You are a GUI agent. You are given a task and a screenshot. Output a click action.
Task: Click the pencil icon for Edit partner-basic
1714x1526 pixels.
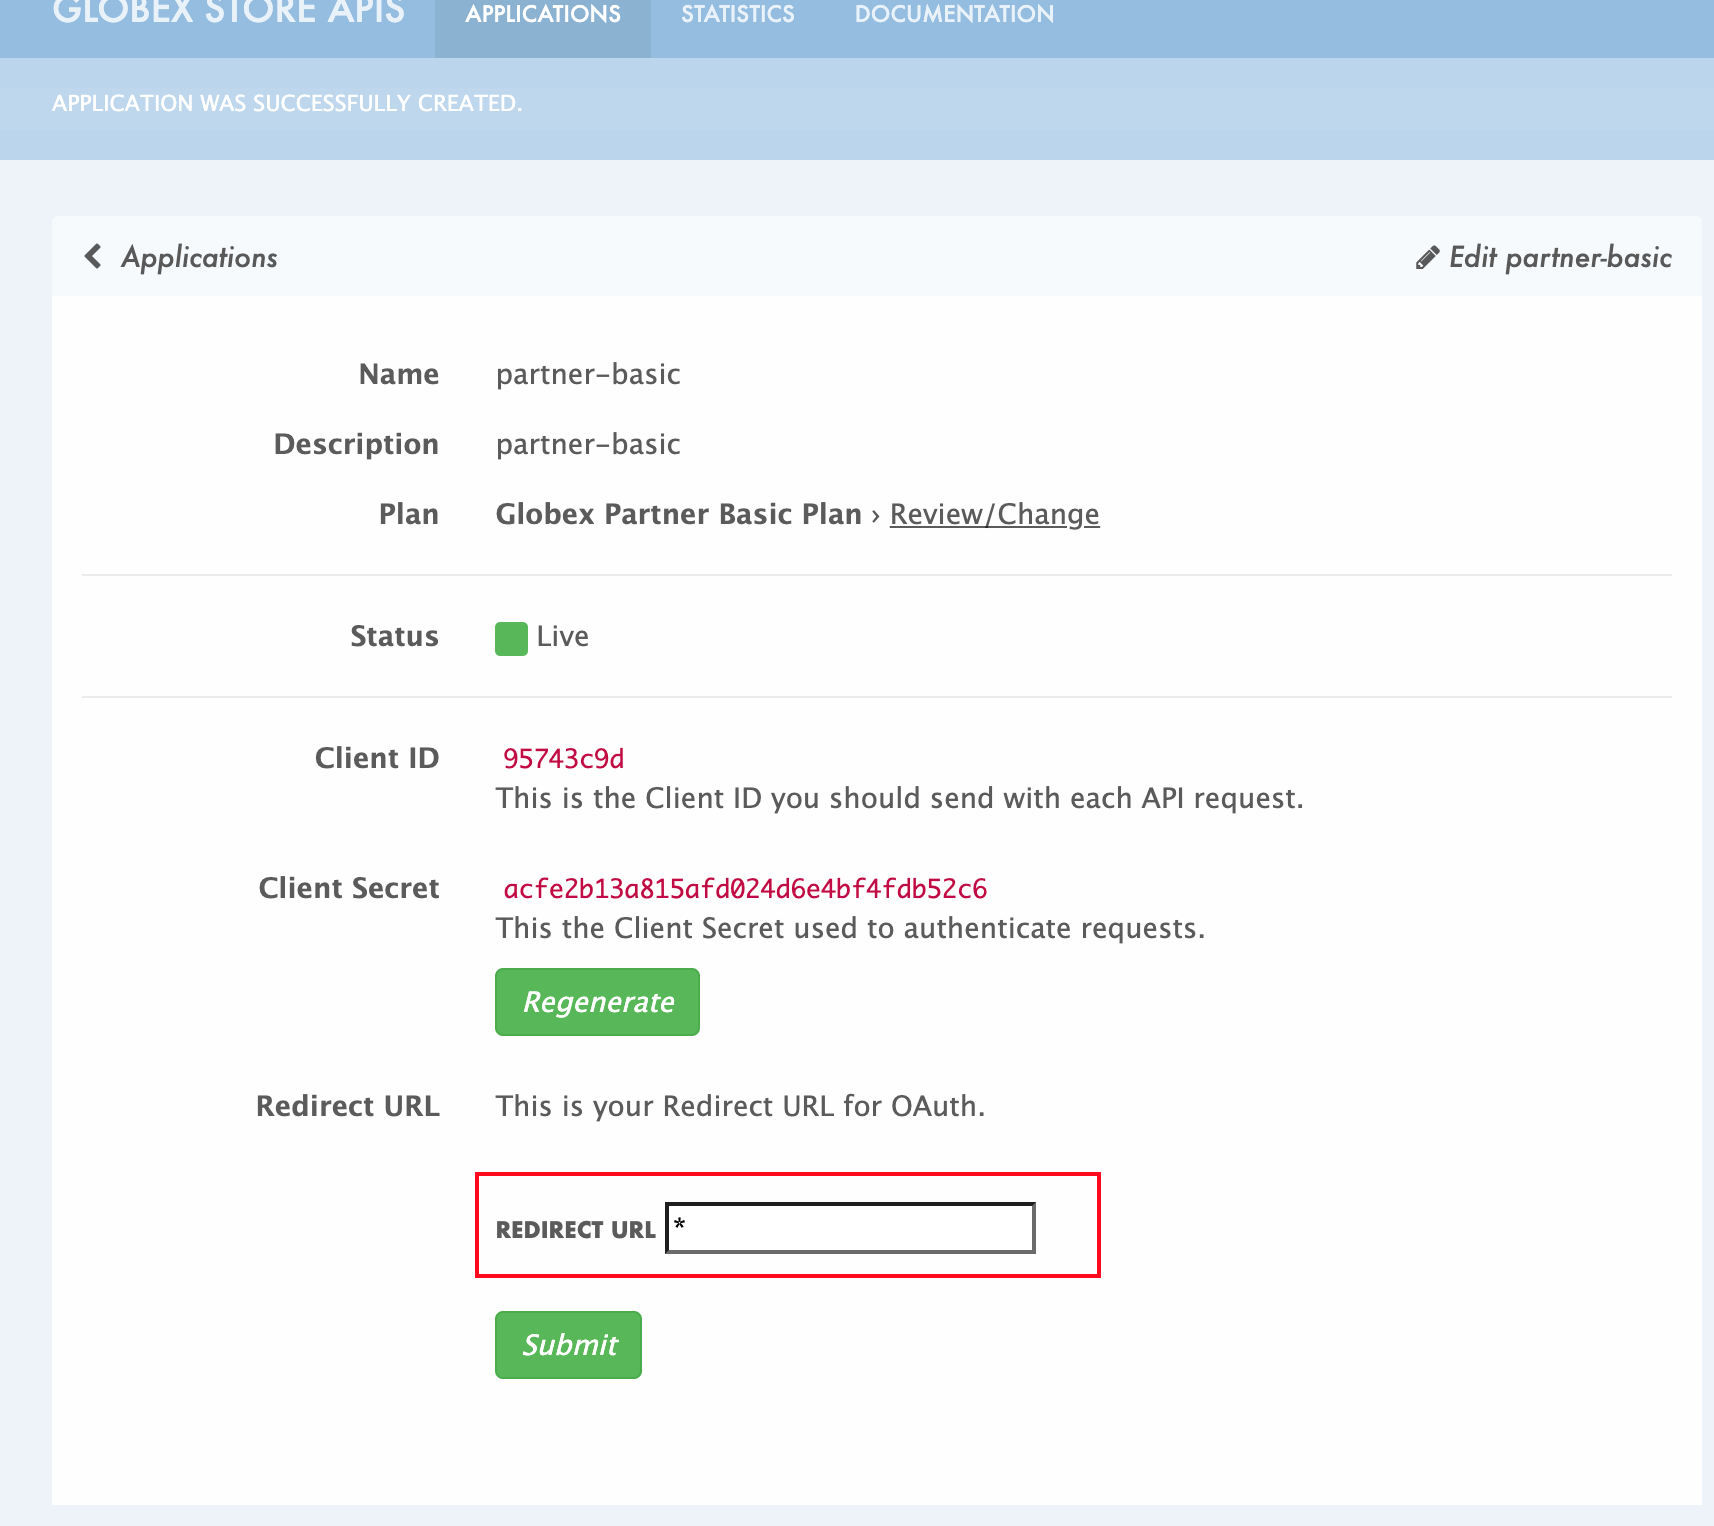(1428, 258)
